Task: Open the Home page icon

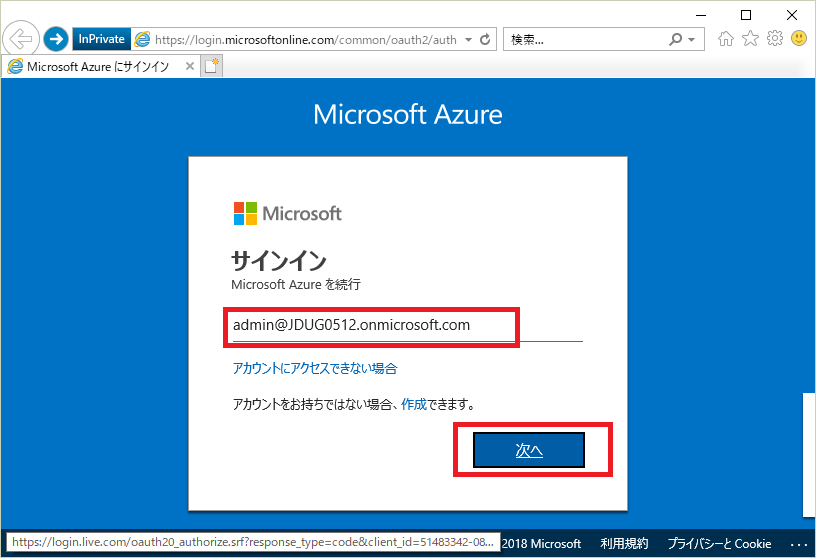Action: tap(725, 39)
